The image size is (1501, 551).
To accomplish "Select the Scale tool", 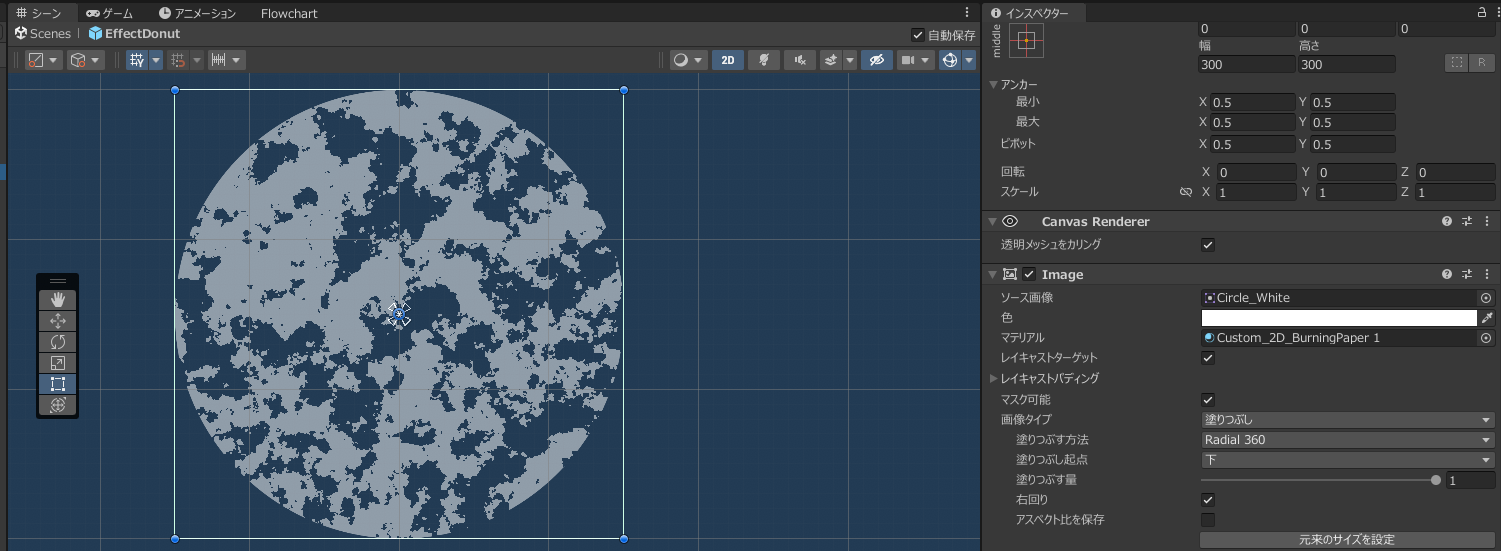I will pyautogui.click(x=58, y=363).
